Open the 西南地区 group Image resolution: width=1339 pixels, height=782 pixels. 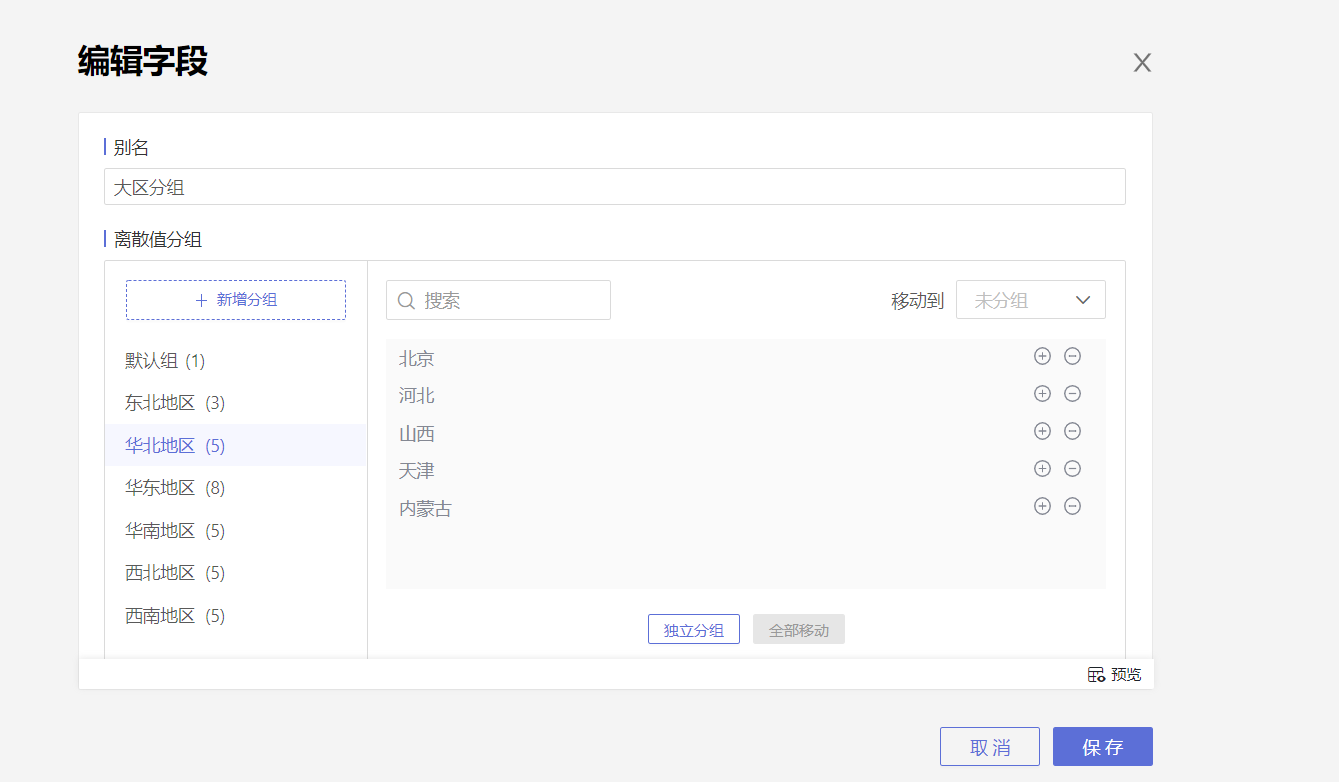[x=175, y=616]
